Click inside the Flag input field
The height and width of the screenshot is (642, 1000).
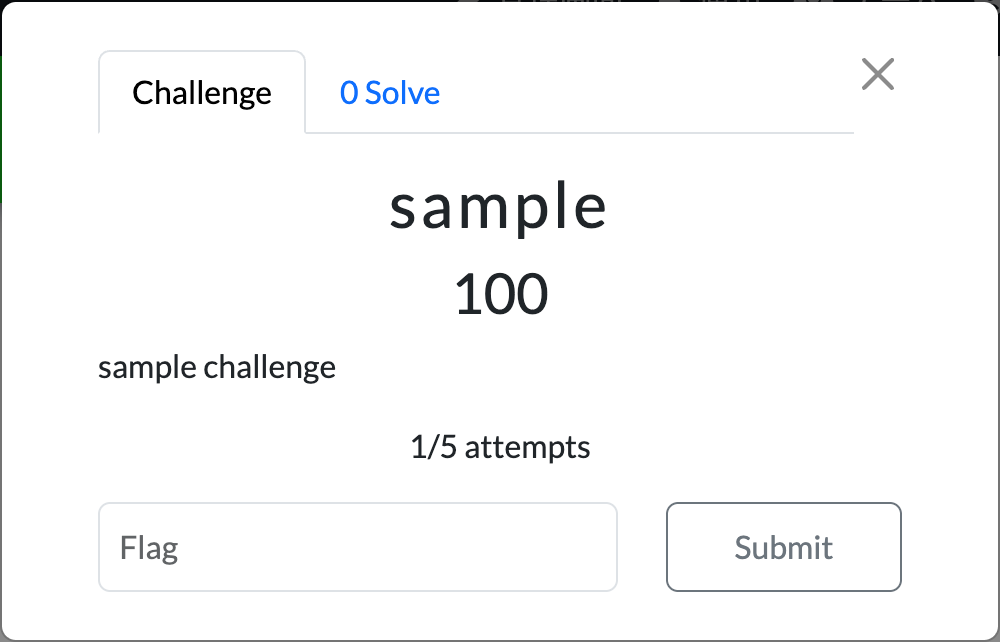pos(357,547)
